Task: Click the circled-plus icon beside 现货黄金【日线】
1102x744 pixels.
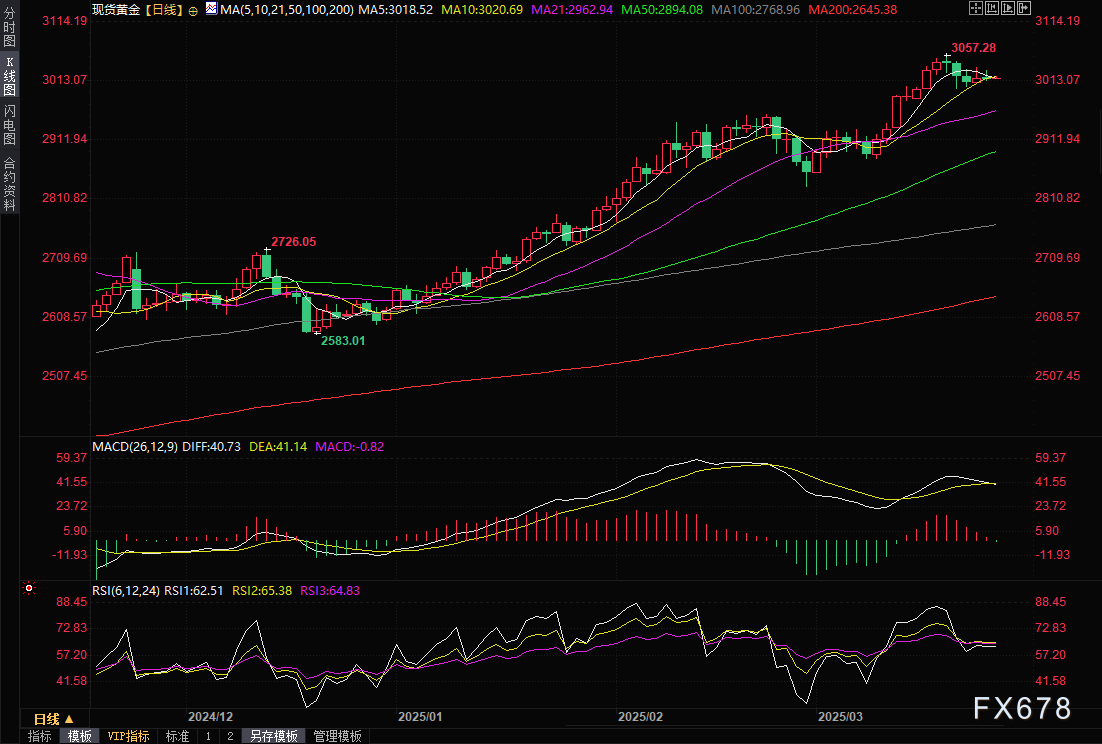Action: click(x=193, y=9)
